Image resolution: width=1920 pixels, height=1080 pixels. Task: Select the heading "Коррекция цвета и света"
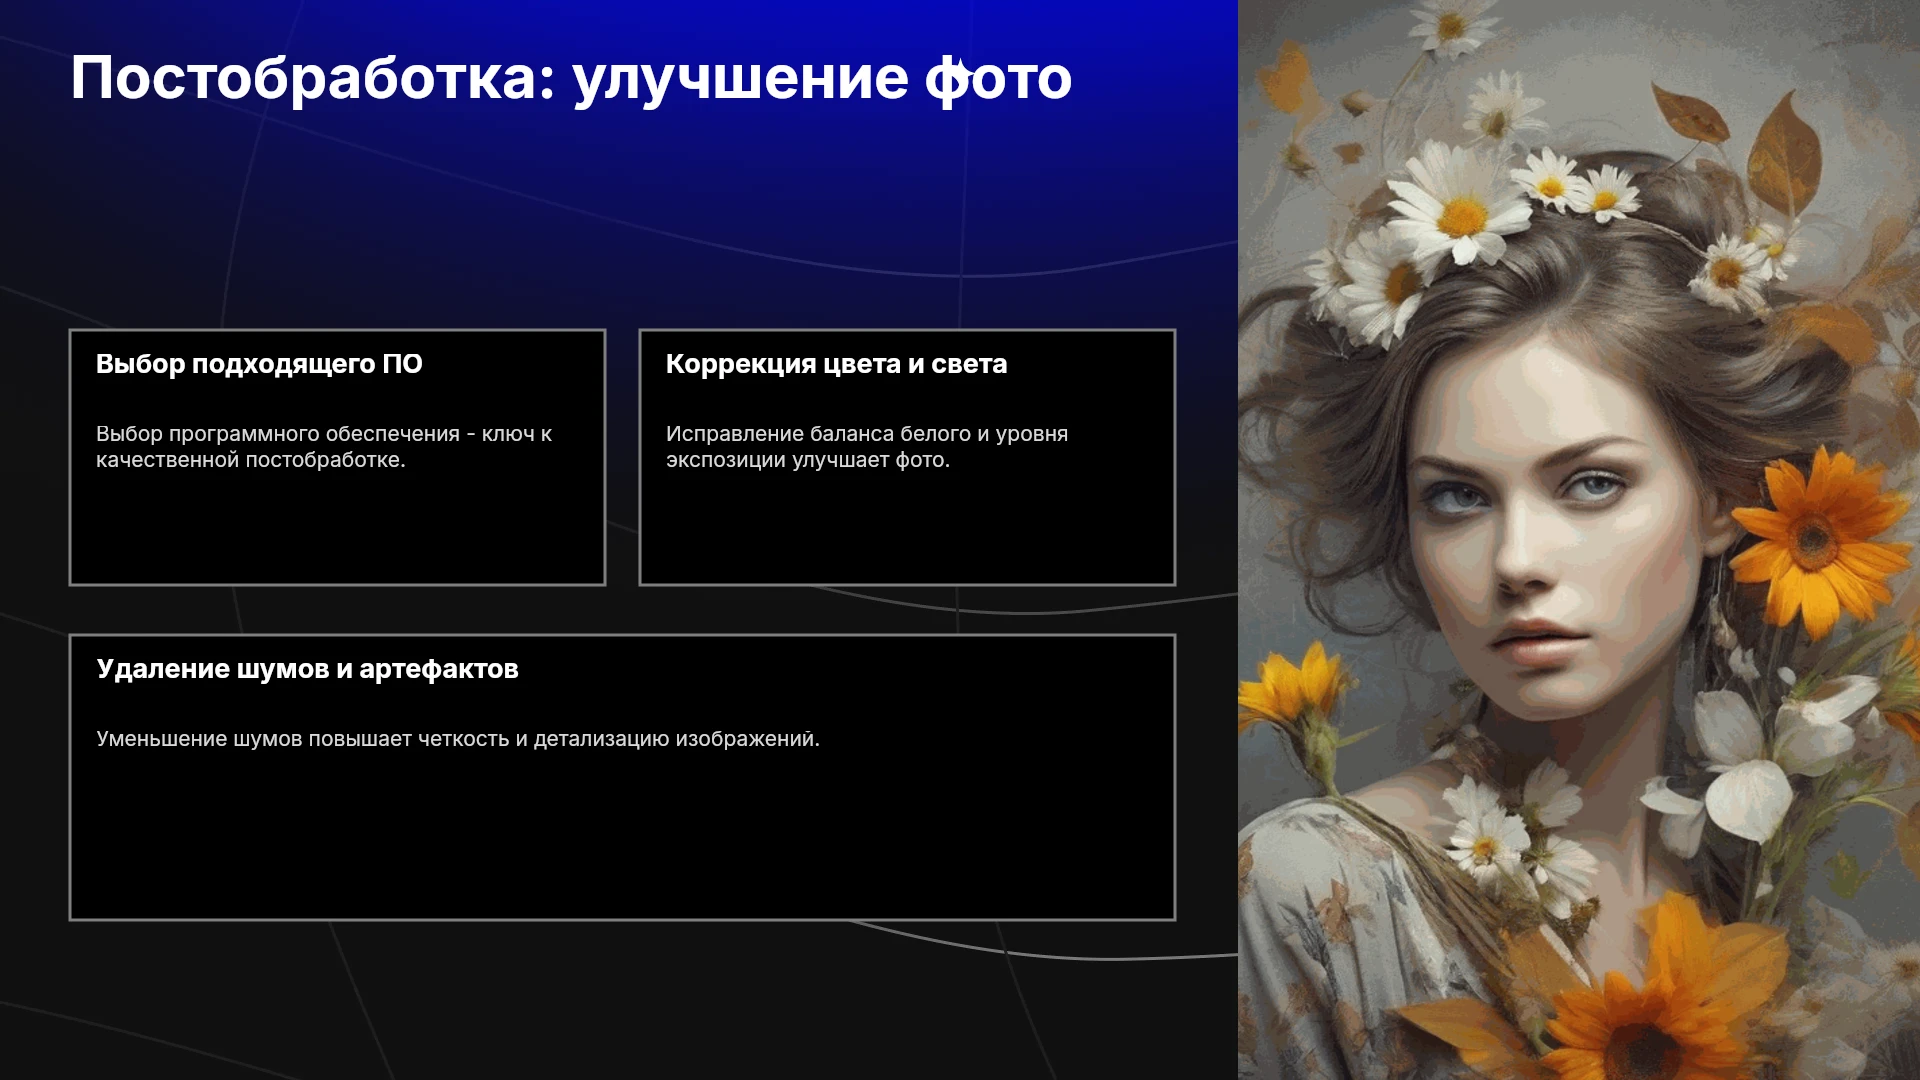click(836, 364)
